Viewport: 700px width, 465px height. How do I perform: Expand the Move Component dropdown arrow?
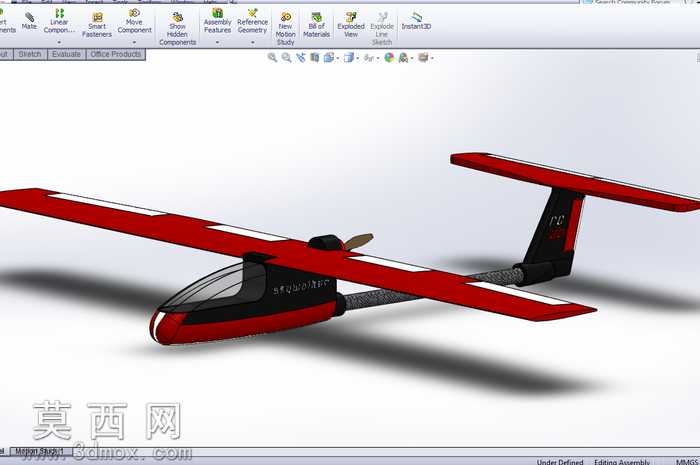134,42
